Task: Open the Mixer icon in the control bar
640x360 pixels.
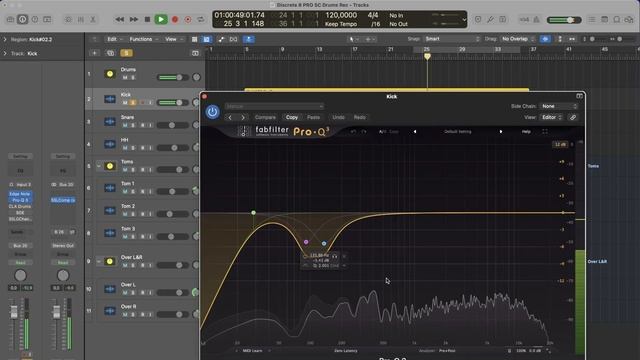Action: (81, 19)
